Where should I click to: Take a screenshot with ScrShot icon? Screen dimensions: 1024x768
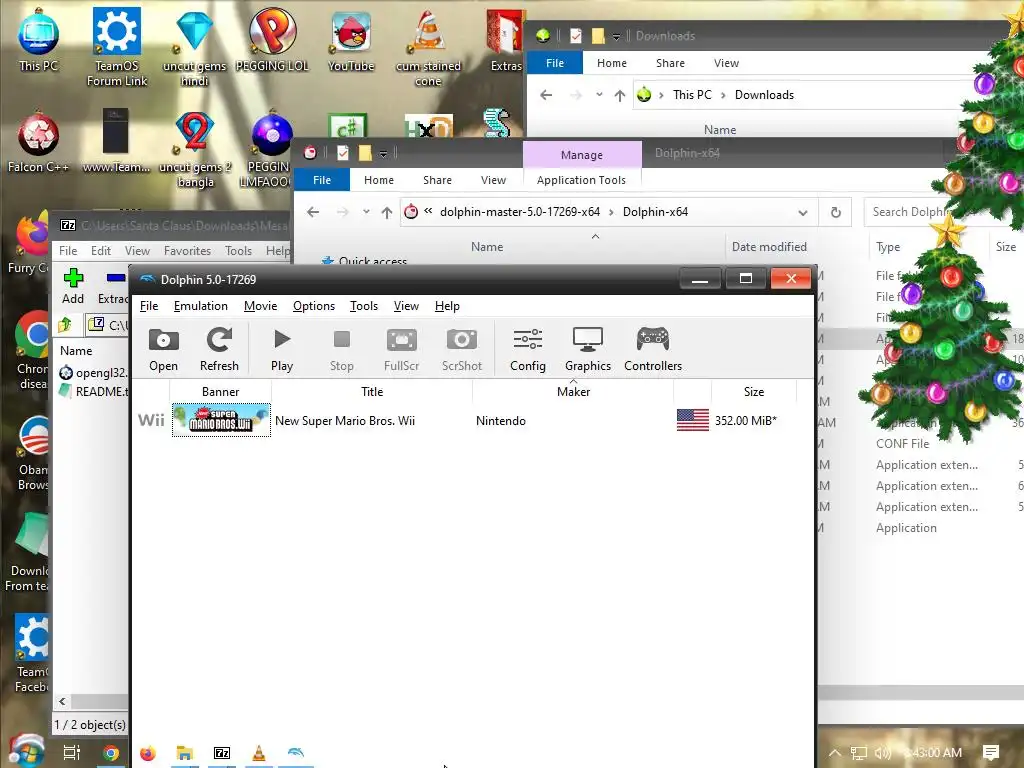pos(462,350)
